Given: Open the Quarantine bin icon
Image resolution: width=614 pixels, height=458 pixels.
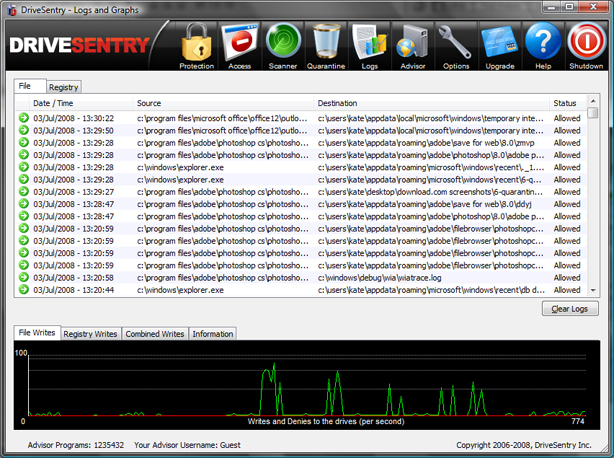Looking at the screenshot, I should click(x=326, y=46).
